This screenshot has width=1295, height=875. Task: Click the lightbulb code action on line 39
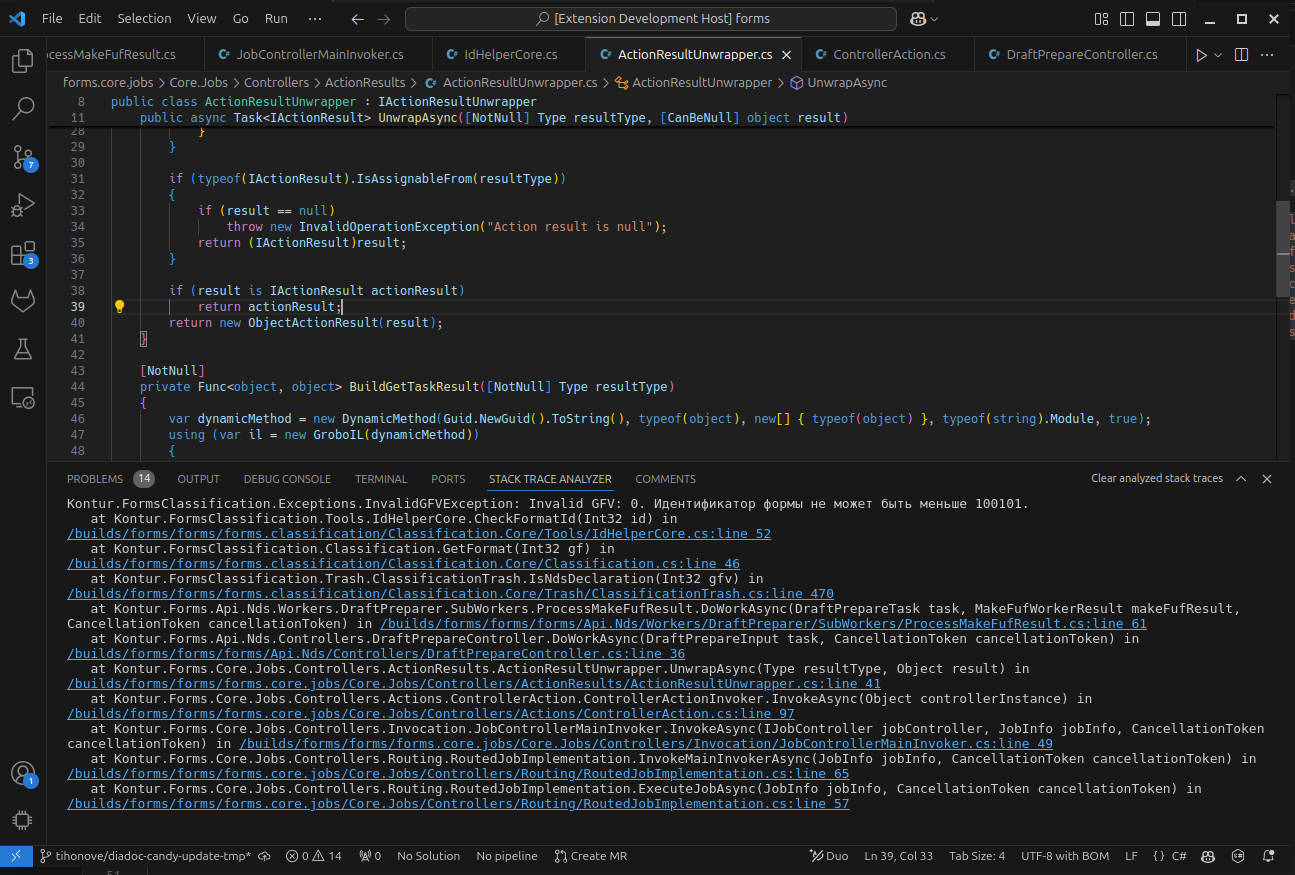pos(119,307)
